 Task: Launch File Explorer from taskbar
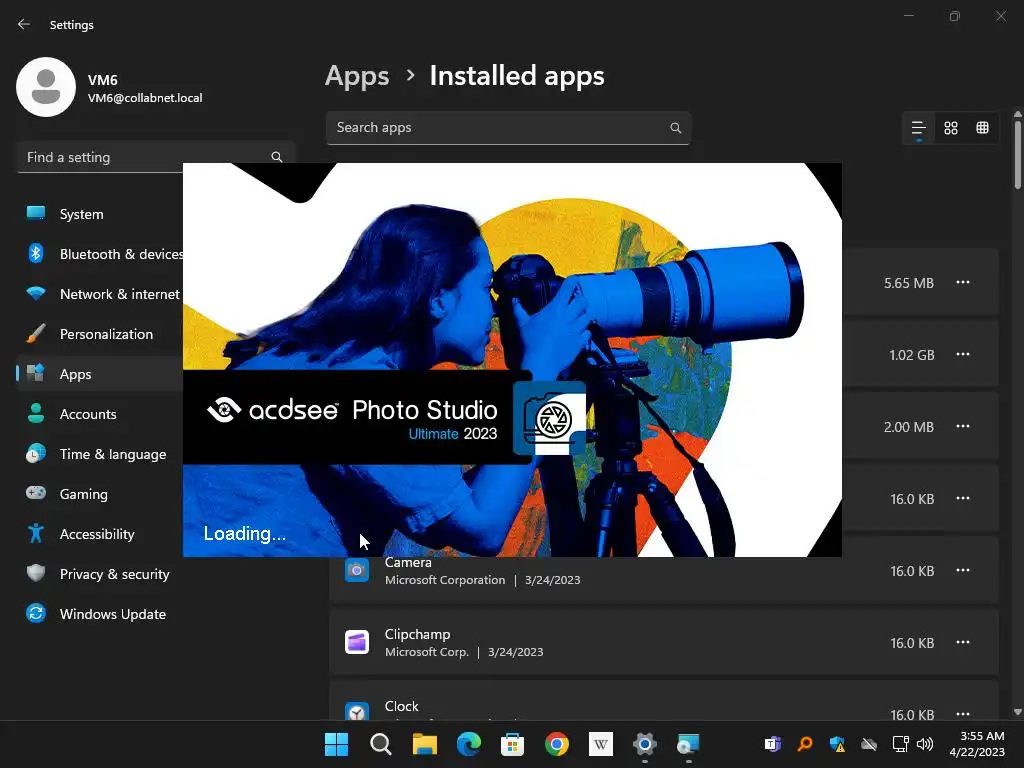[x=424, y=744]
